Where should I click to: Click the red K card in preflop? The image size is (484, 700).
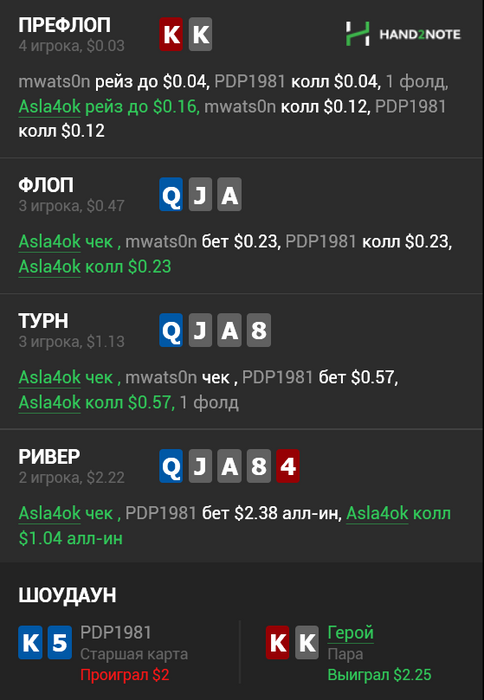point(171,34)
